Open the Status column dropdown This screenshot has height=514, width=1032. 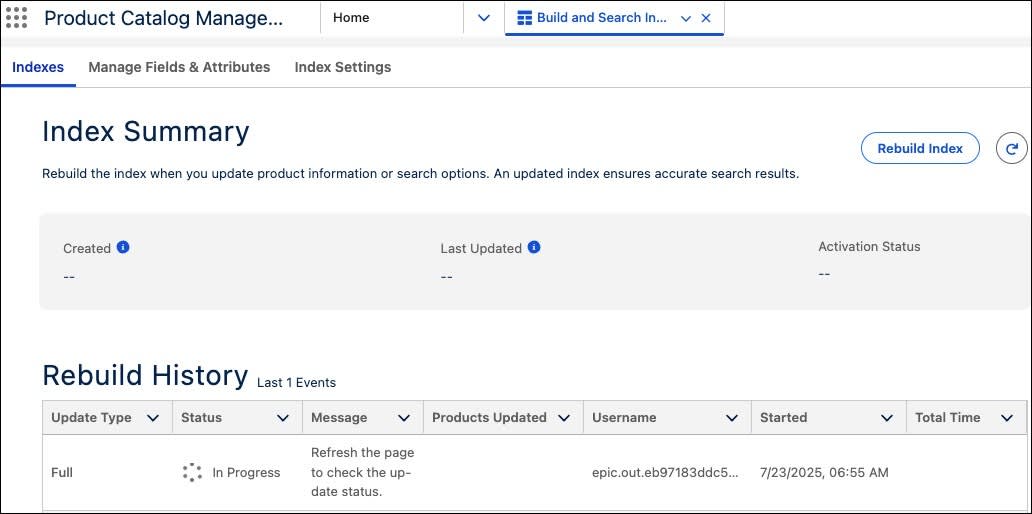pos(283,418)
